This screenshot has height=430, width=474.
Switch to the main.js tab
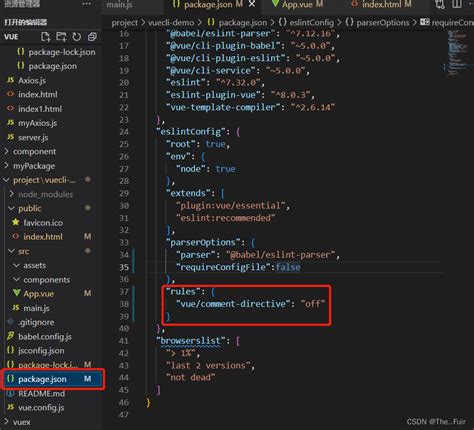119,5
